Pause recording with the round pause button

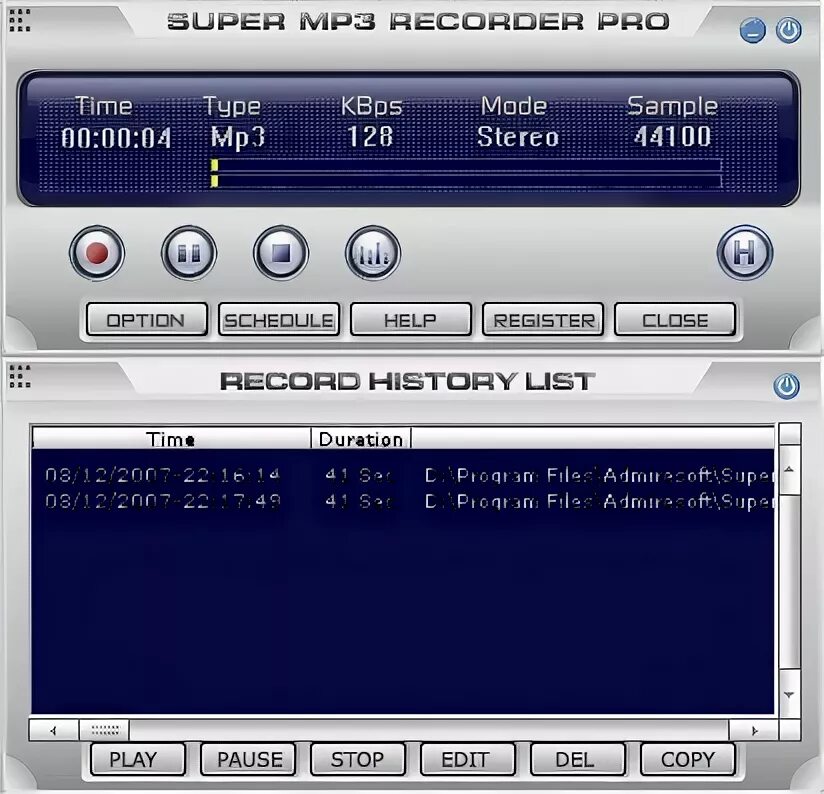click(189, 253)
